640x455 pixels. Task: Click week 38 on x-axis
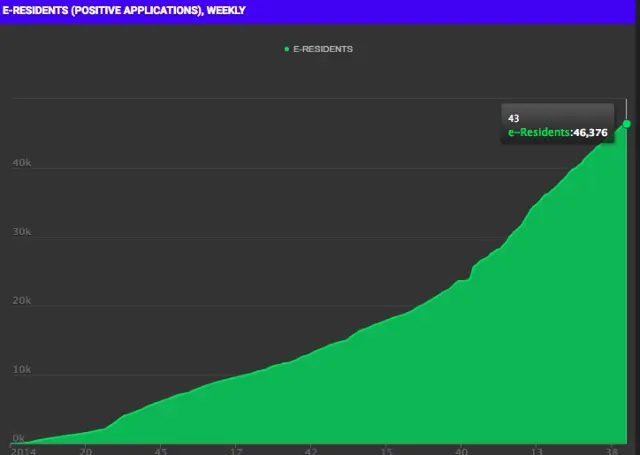coord(611,450)
